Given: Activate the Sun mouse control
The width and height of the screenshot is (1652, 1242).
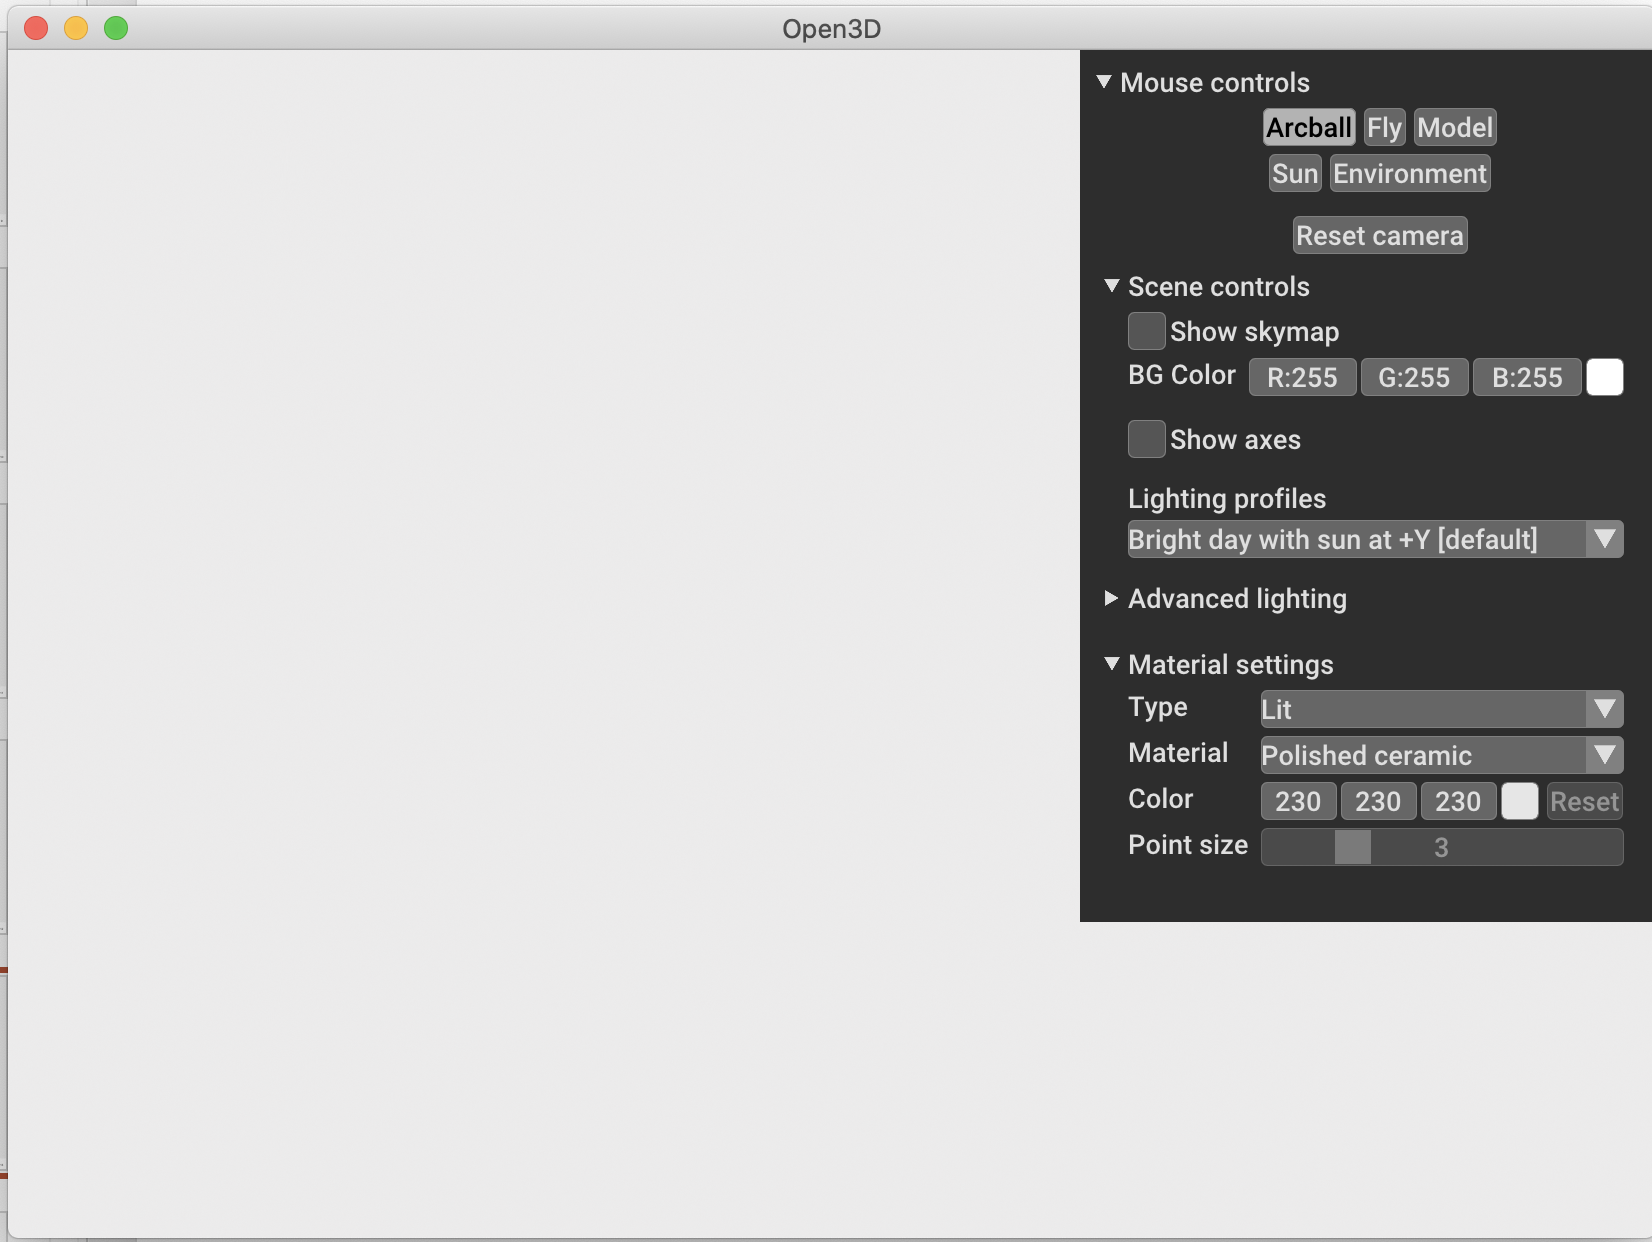Looking at the screenshot, I should (1294, 173).
